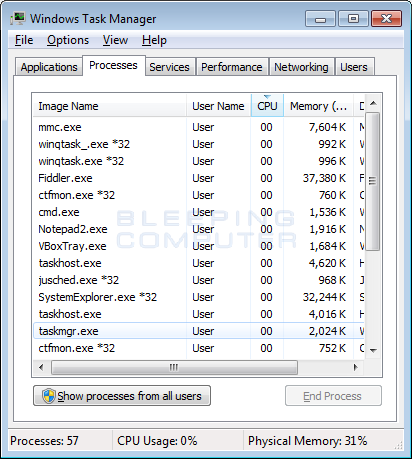Screen dimensions: 412x459
Task: Select the jusched.exe *32 process
Action: coord(199,280)
